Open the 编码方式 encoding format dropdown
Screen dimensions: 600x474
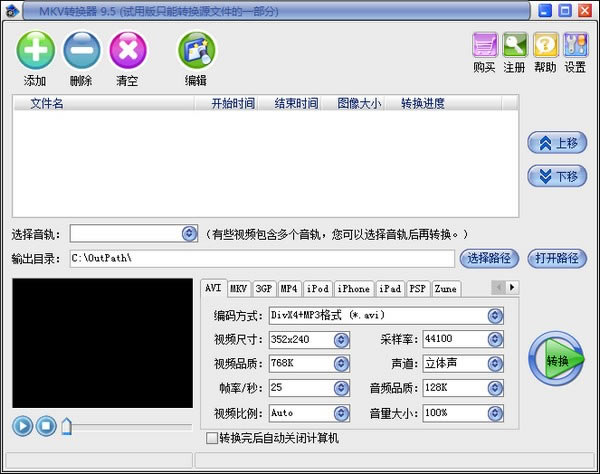(x=494, y=315)
